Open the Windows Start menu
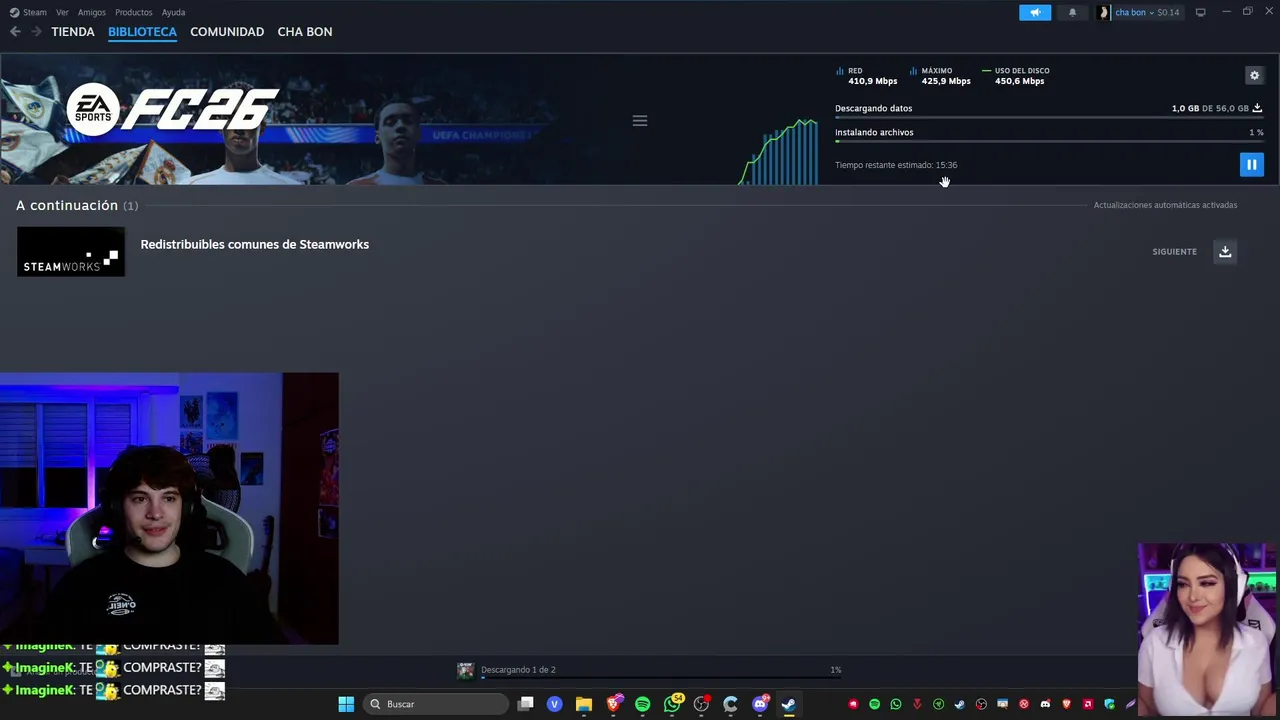This screenshot has height=720, width=1280. [346, 704]
